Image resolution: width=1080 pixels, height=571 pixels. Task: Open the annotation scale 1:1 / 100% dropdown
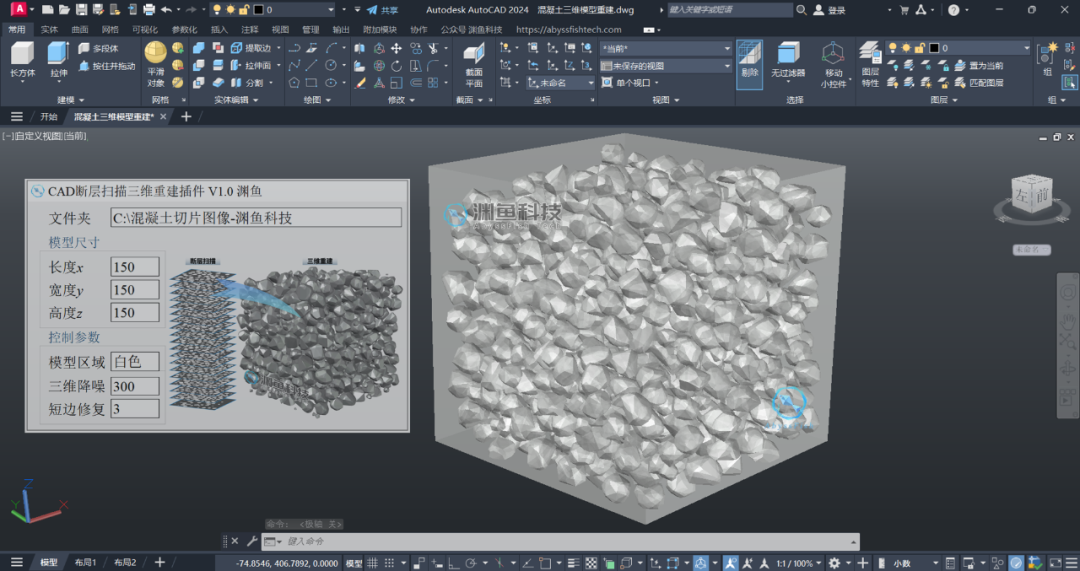(x=798, y=563)
